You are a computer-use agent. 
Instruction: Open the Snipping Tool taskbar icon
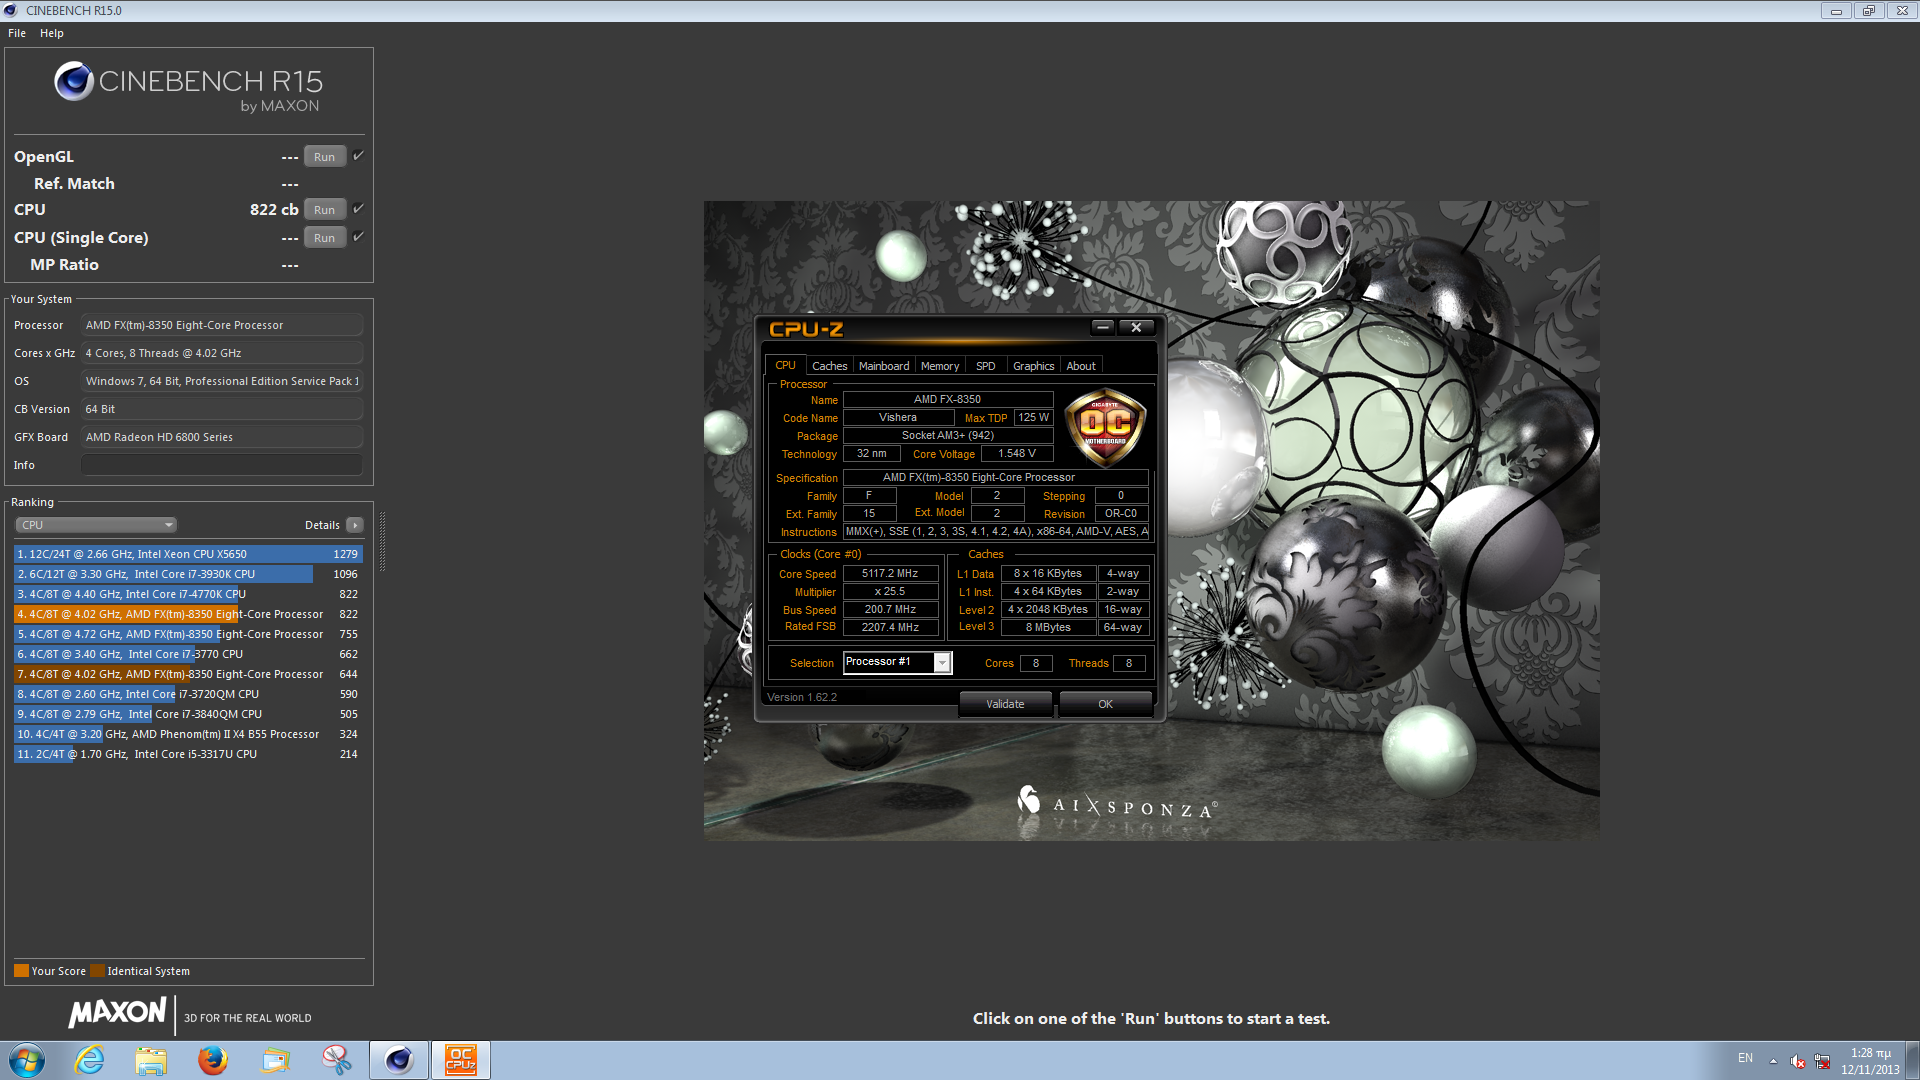(336, 1060)
